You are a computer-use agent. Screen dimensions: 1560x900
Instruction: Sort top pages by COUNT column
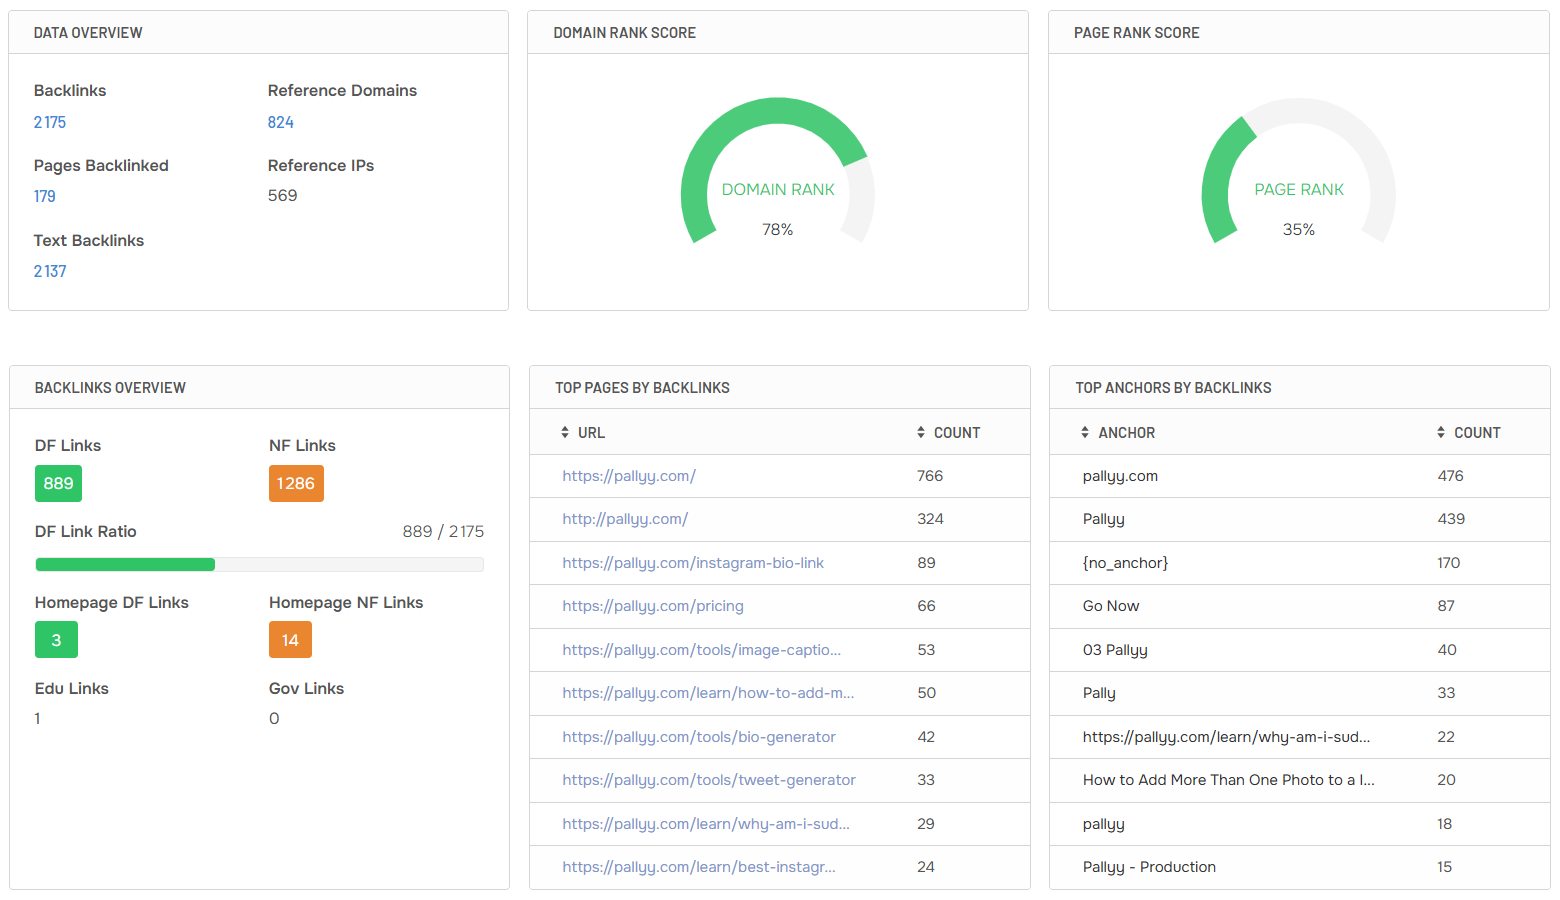(x=948, y=433)
